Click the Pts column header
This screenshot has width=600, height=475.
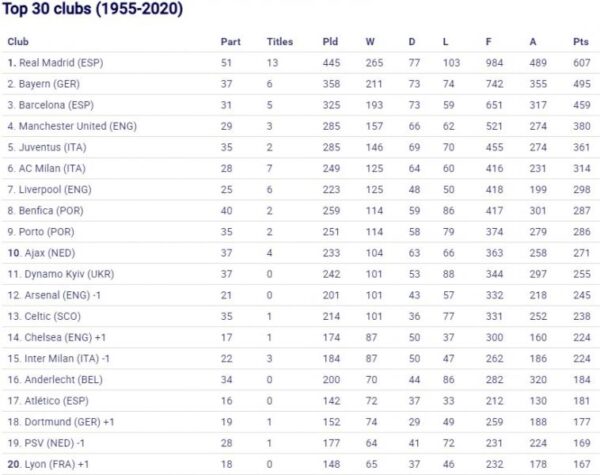(580, 41)
